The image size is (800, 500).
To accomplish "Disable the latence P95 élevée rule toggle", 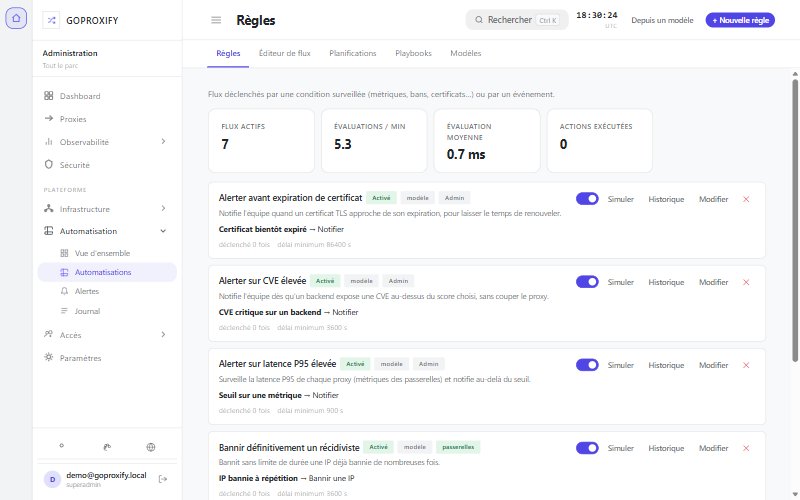I will click(587, 365).
